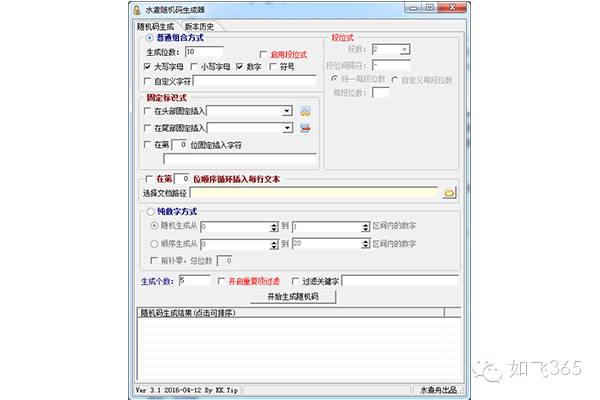
Task: Expand the 在头部固定插入 dropdown arrow
Action: pos(287,111)
